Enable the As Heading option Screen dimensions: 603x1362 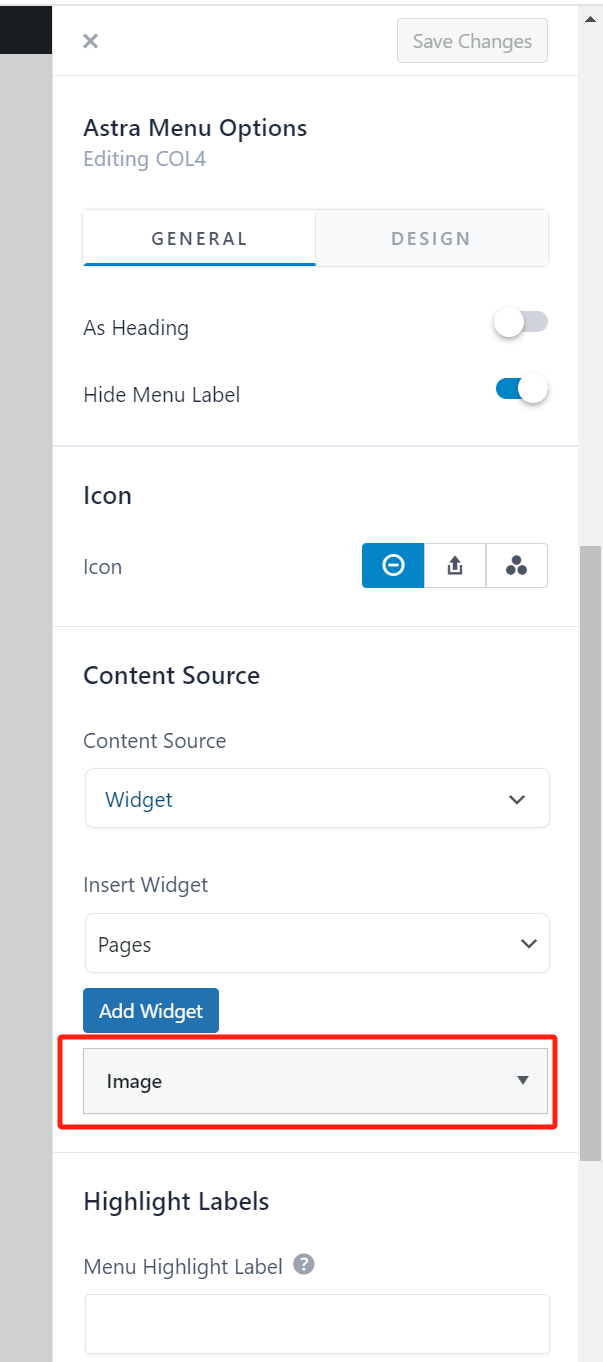520,322
